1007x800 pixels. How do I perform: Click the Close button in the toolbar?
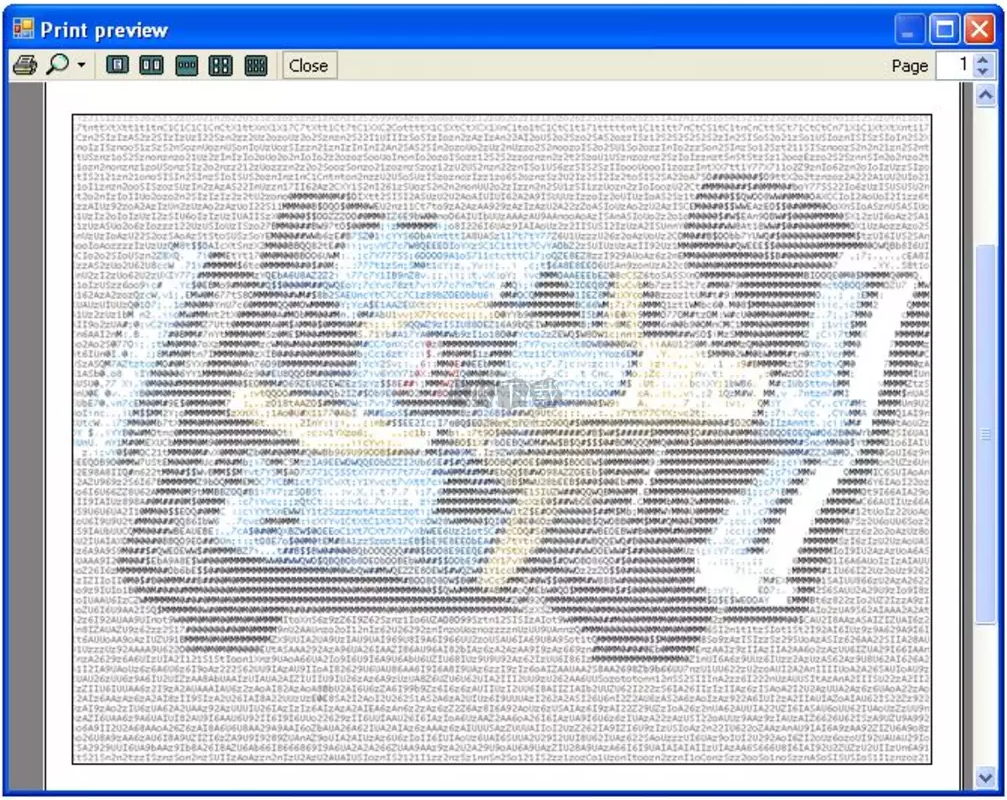[x=309, y=65]
